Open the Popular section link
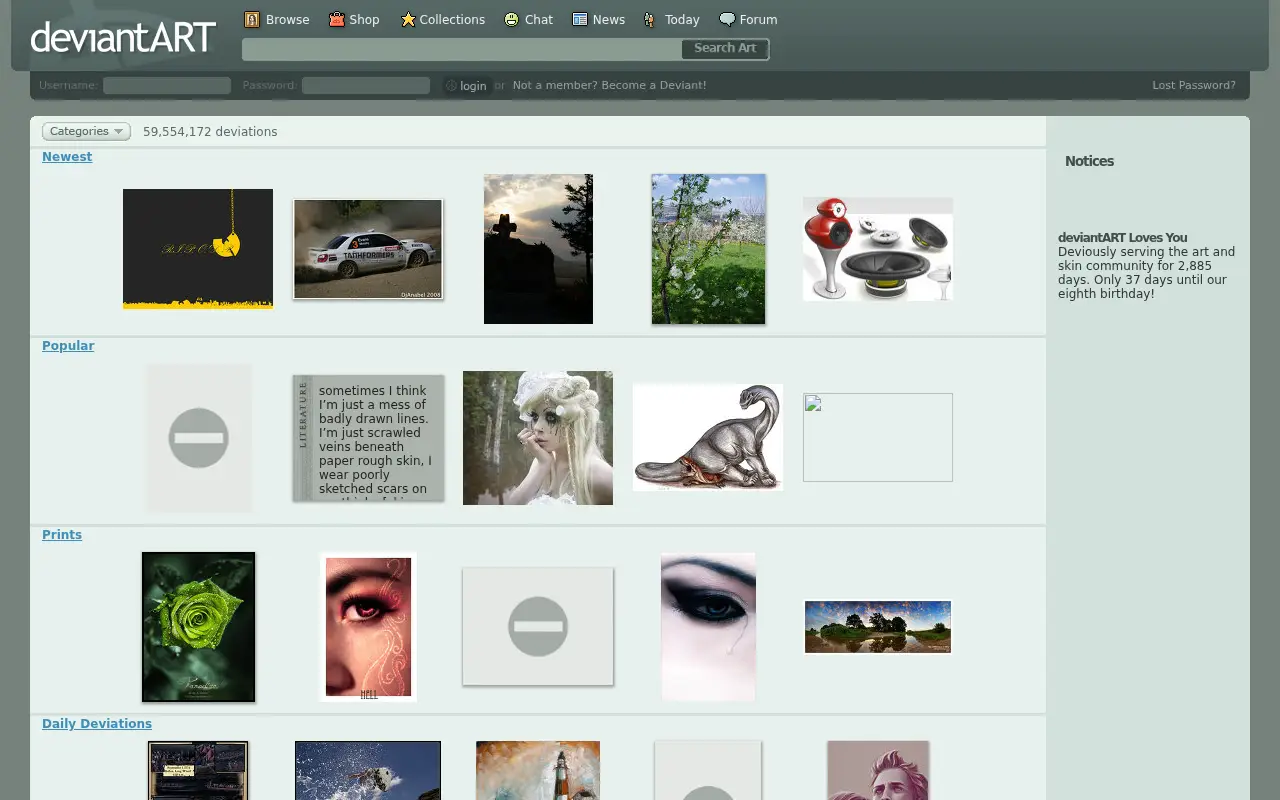 point(68,346)
